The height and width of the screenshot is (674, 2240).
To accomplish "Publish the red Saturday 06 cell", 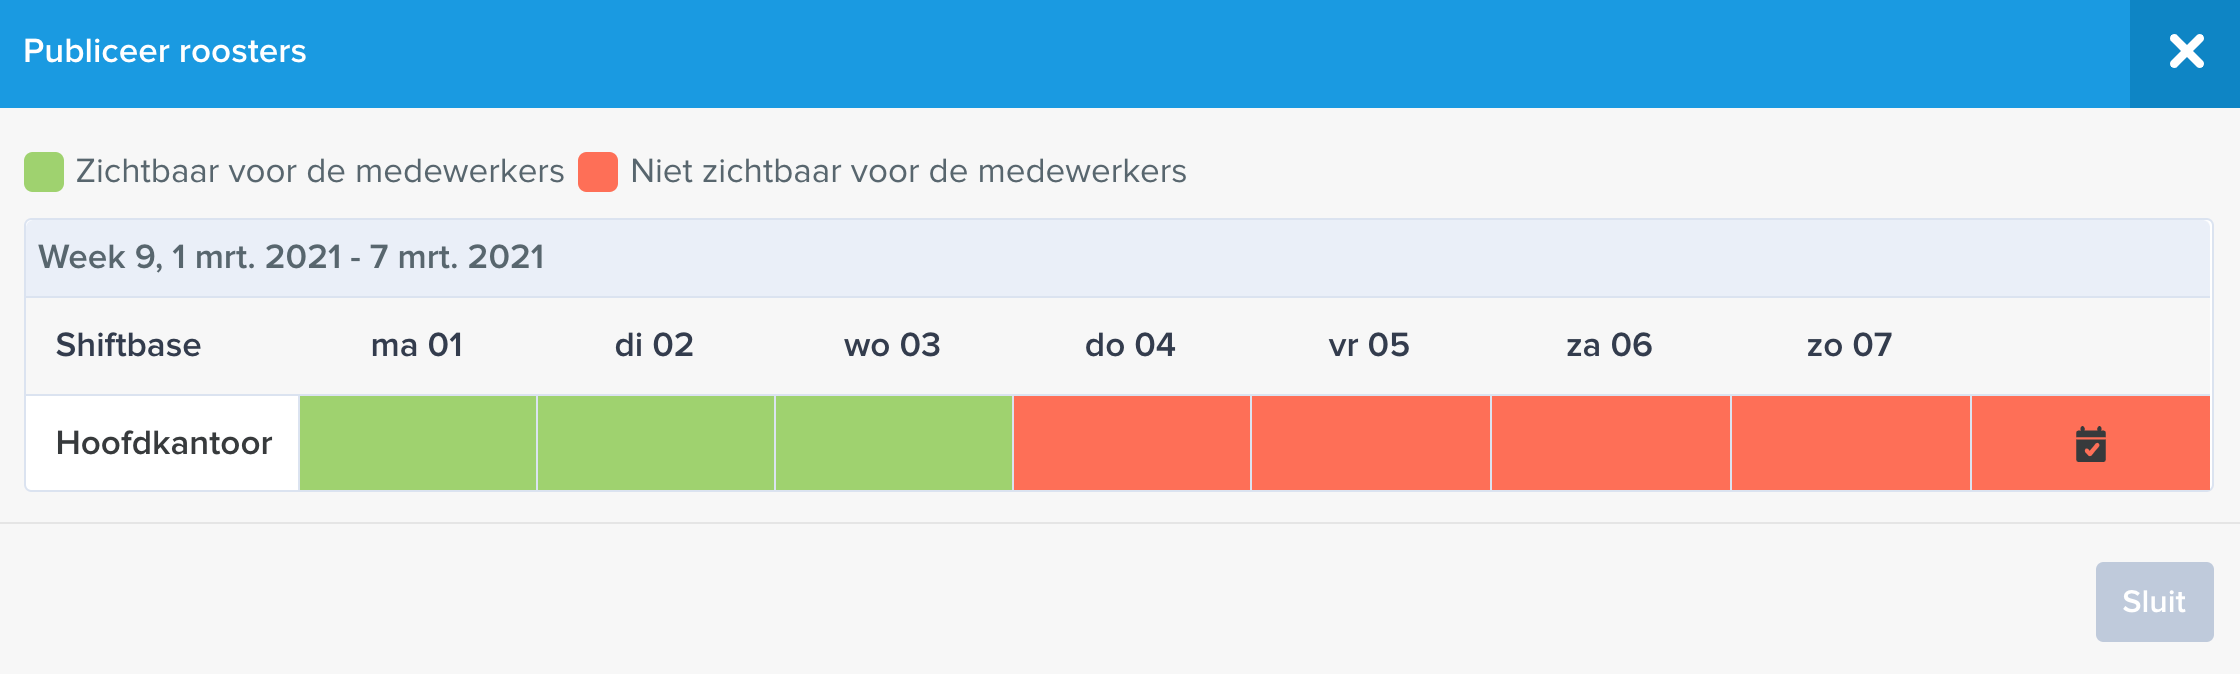I will click(1611, 443).
